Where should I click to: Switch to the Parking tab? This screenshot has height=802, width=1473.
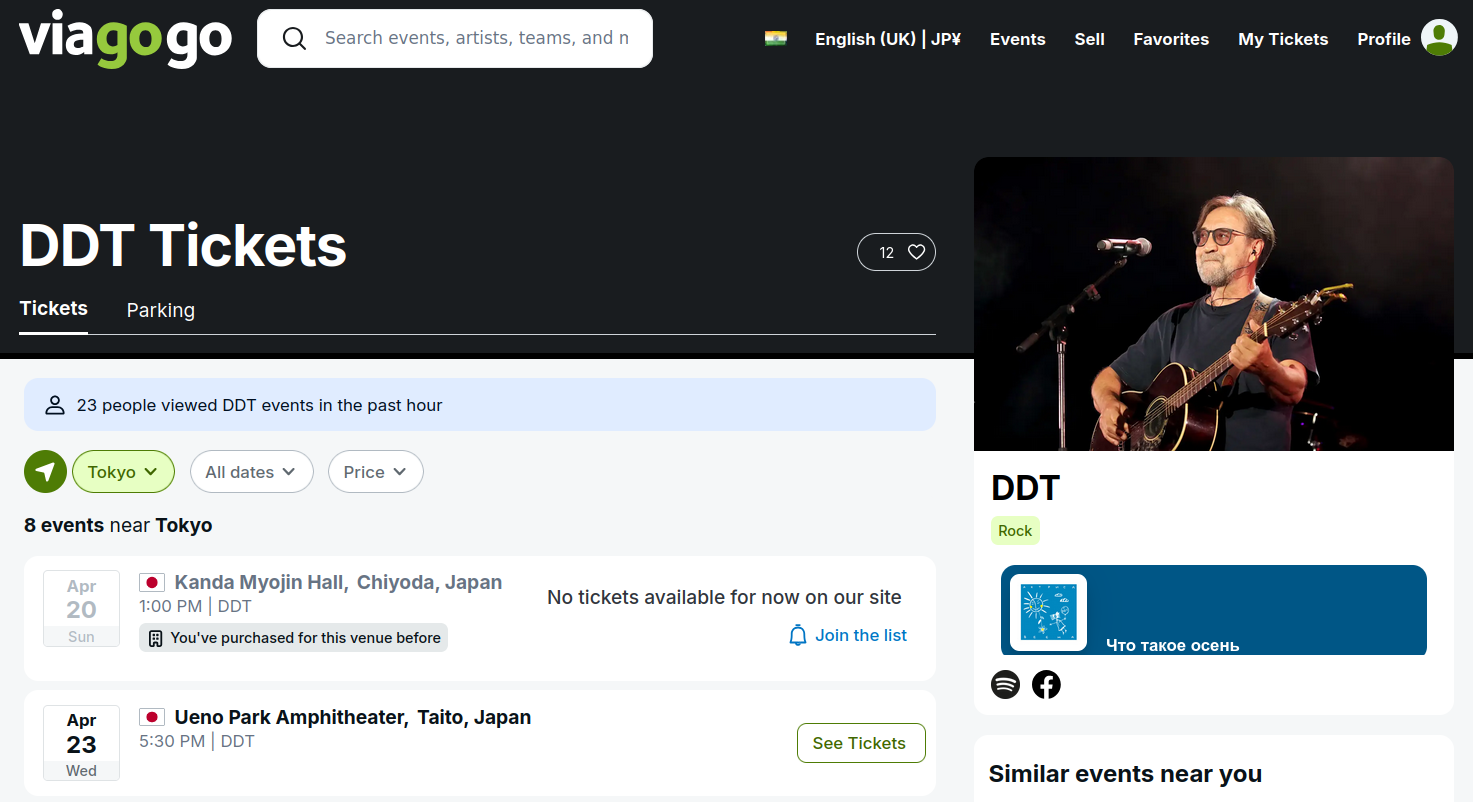[x=161, y=310]
